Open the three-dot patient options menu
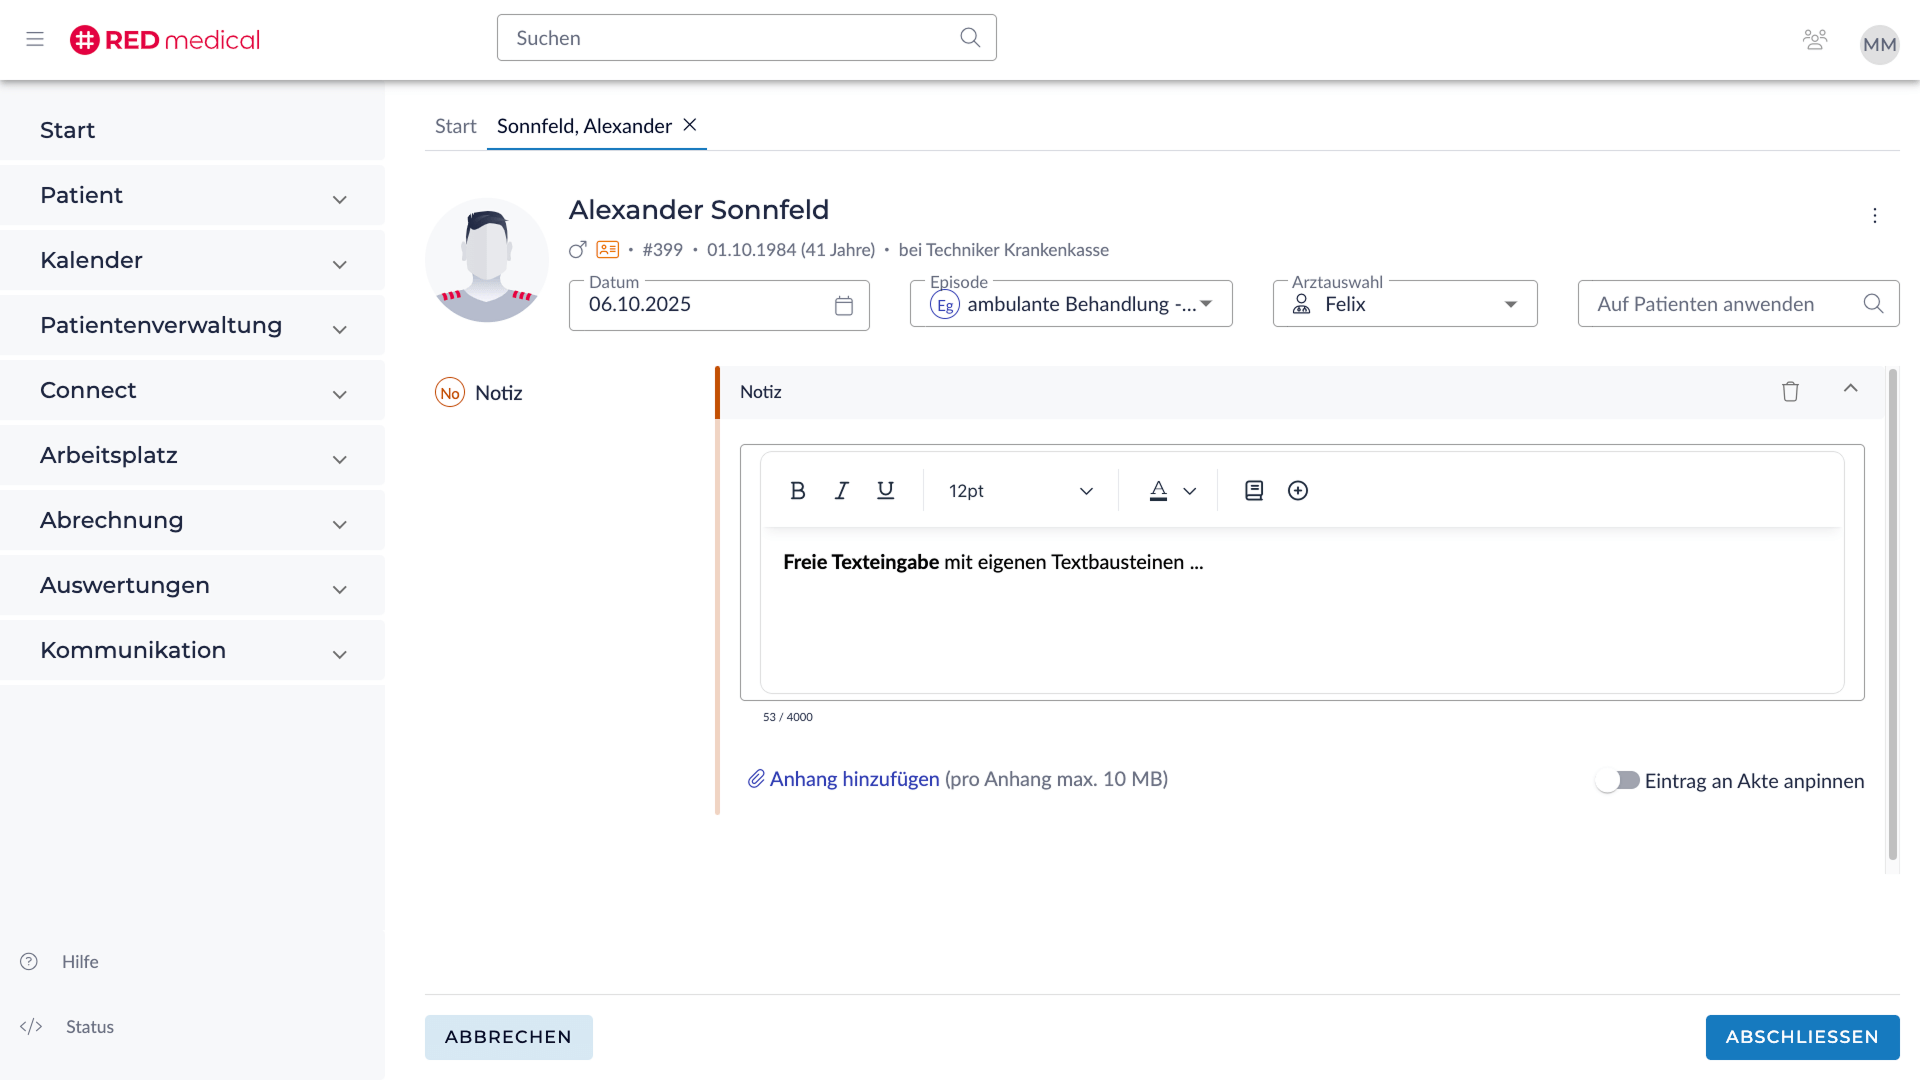The image size is (1920, 1080). pos(1875,216)
